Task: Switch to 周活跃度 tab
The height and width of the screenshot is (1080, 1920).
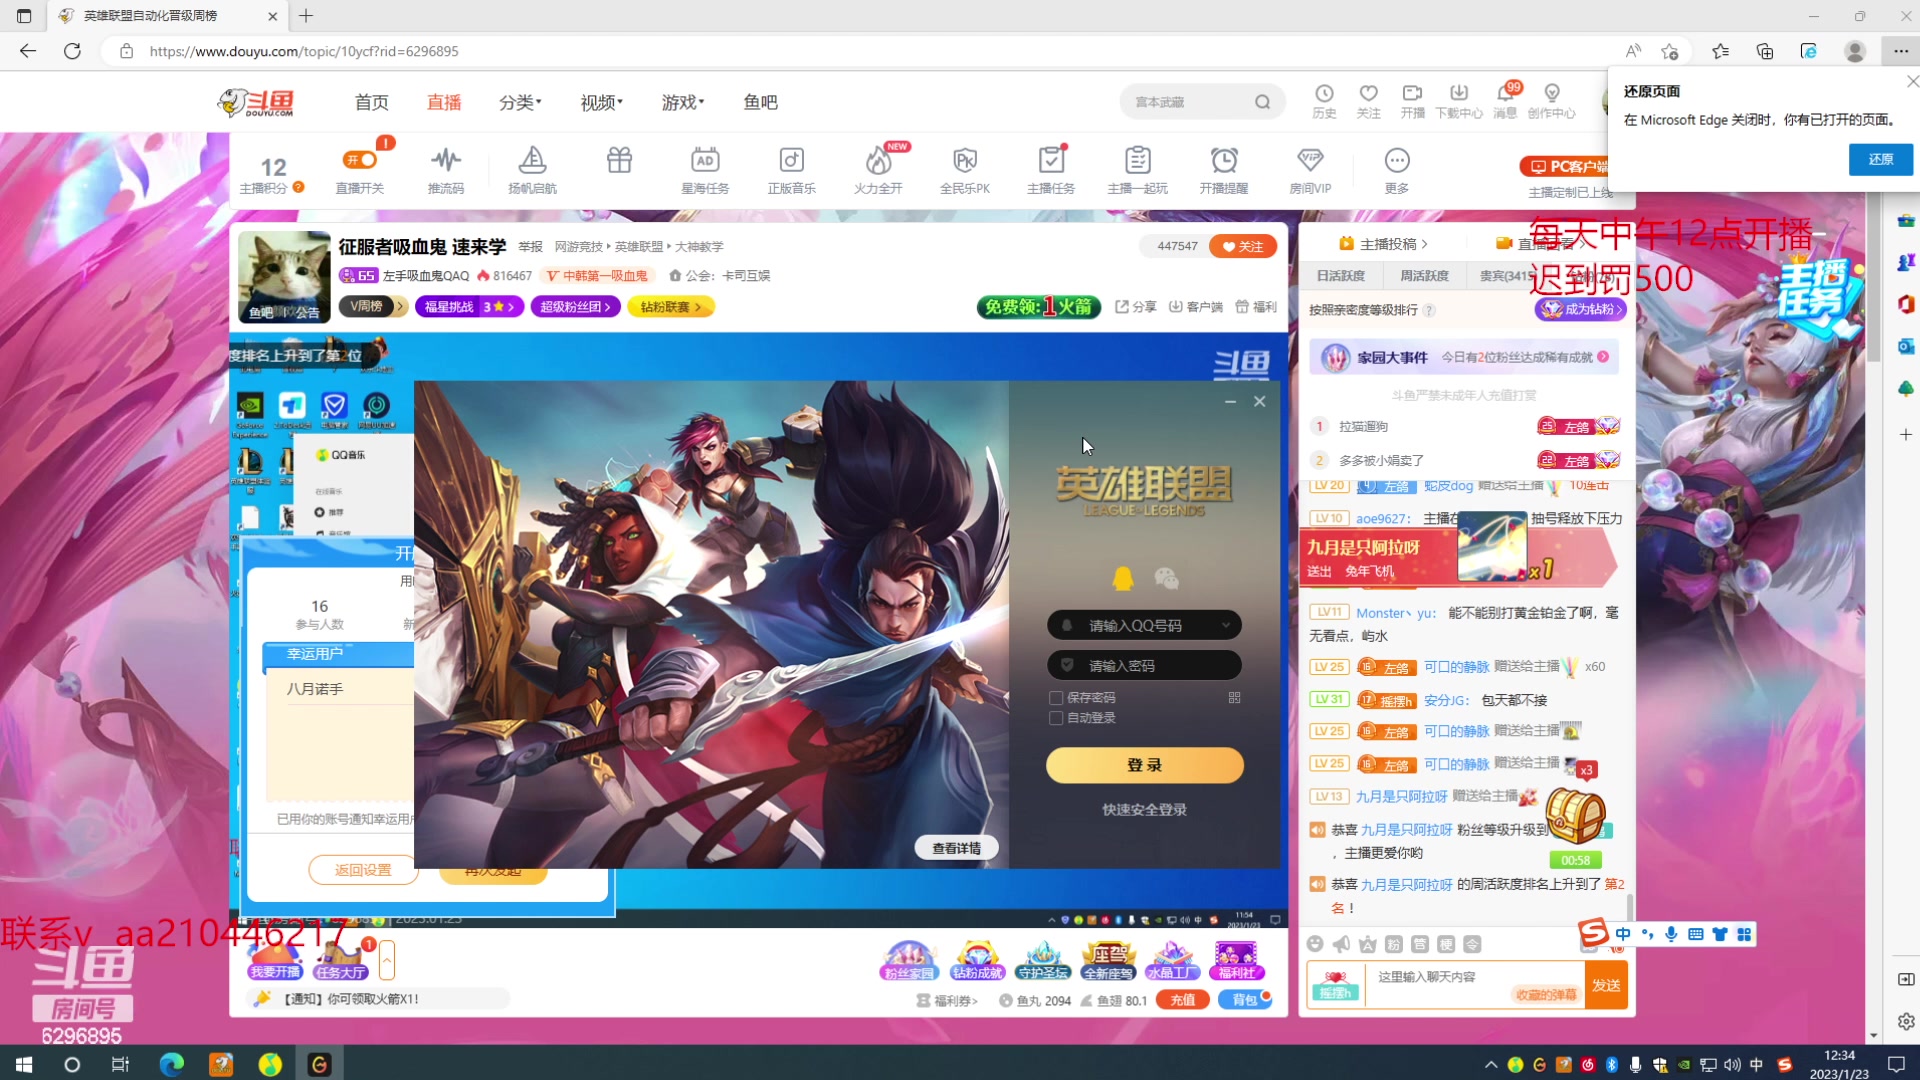Action: 1424,276
